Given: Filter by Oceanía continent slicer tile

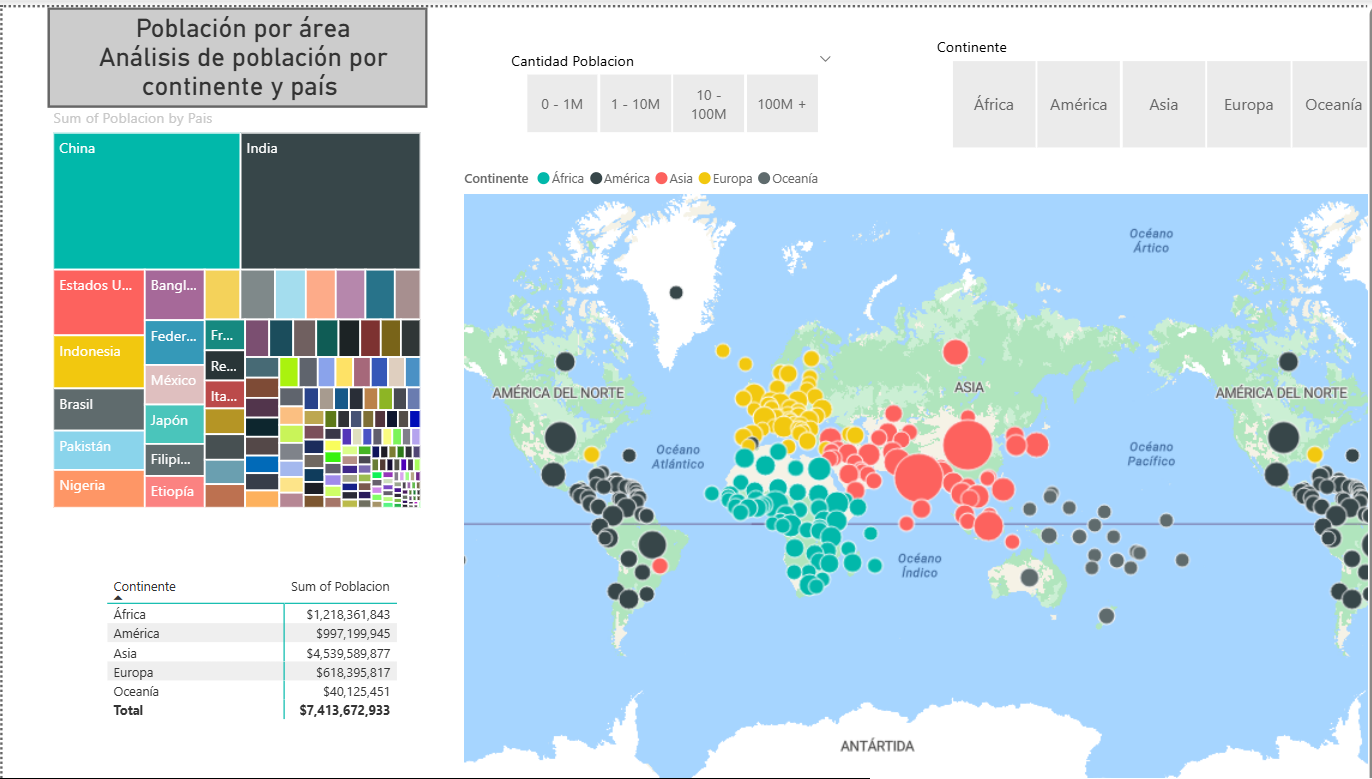Looking at the screenshot, I should (x=1332, y=104).
